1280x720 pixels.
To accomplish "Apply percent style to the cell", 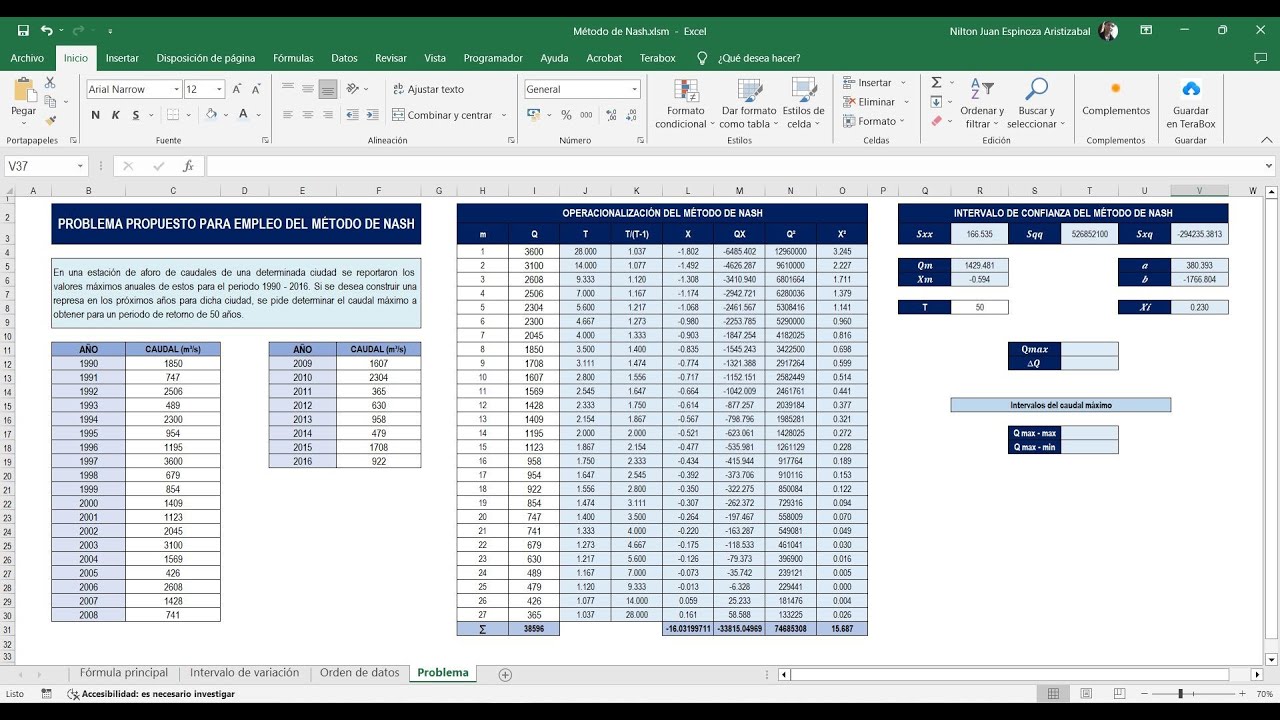I will pos(567,115).
